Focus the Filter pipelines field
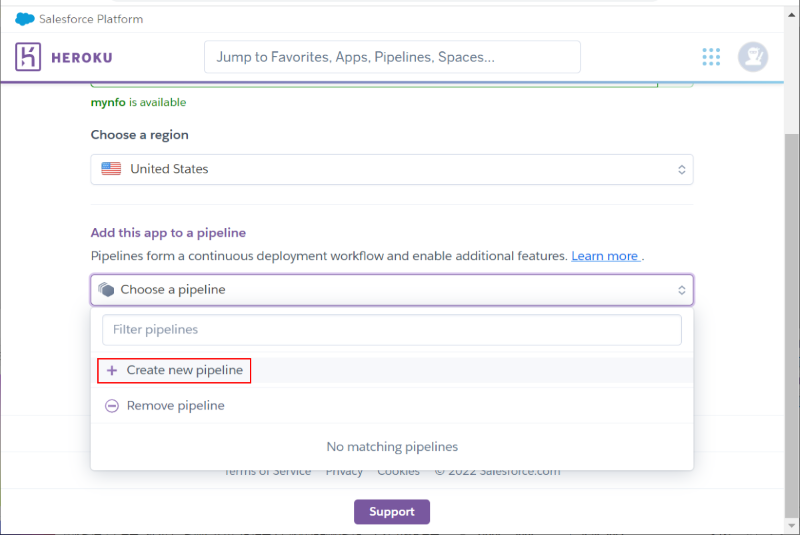Image resolution: width=800 pixels, height=535 pixels. pos(392,329)
